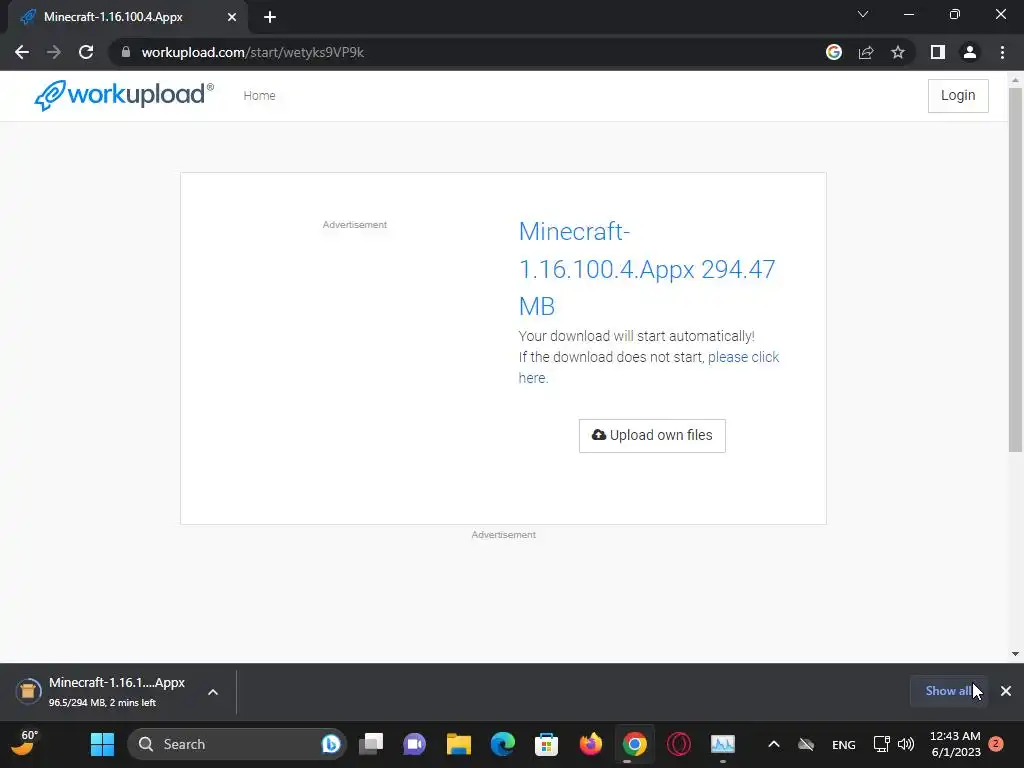Click the volume speaker icon
Image resolution: width=1024 pixels, height=768 pixels.
[906, 744]
